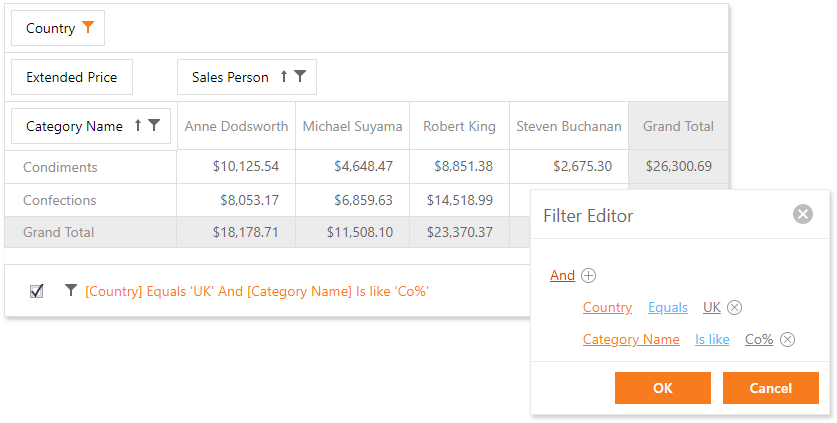This screenshot has height=423, width=837.
Task: Edit the UK filter value
Action: tap(711, 308)
